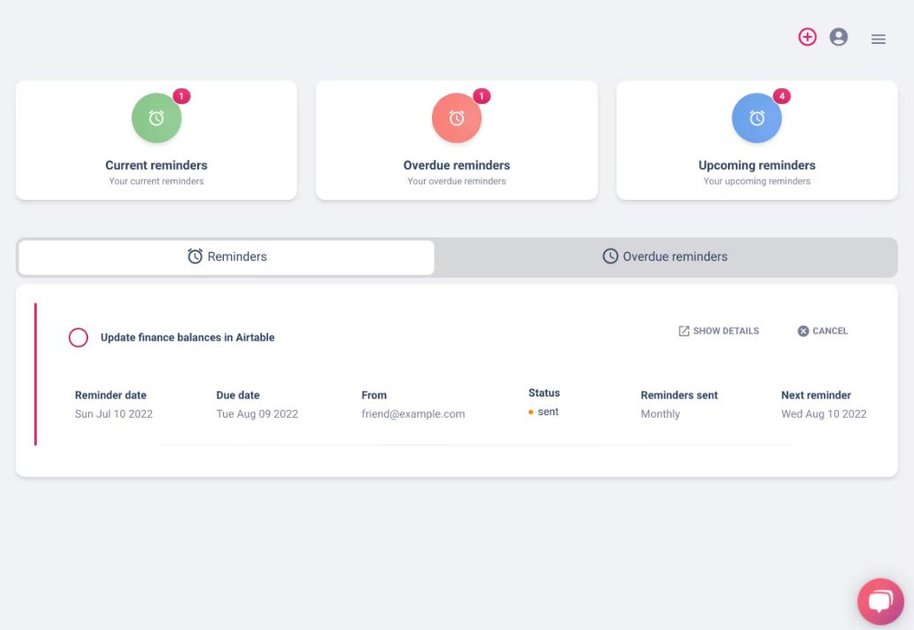Image resolution: width=914 pixels, height=630 pixels.
Task: Switch to the Overdue reminders tab
Action: [x=664, y=256]
